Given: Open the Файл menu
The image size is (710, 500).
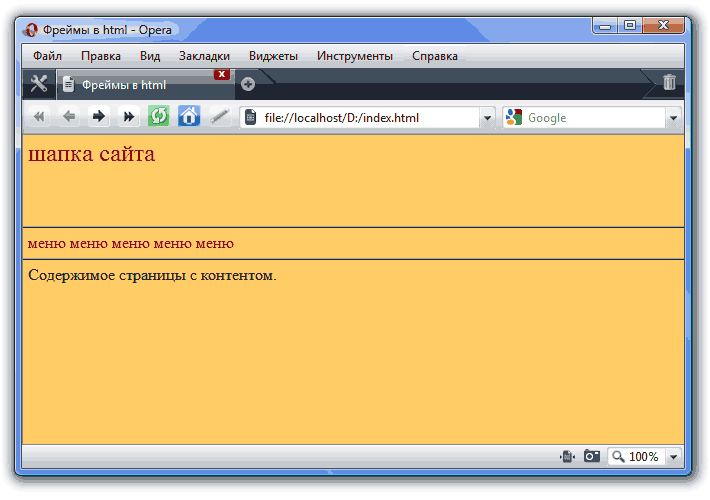Looking at the screenshot, I should pyautogui.click(x=48, y=56).
